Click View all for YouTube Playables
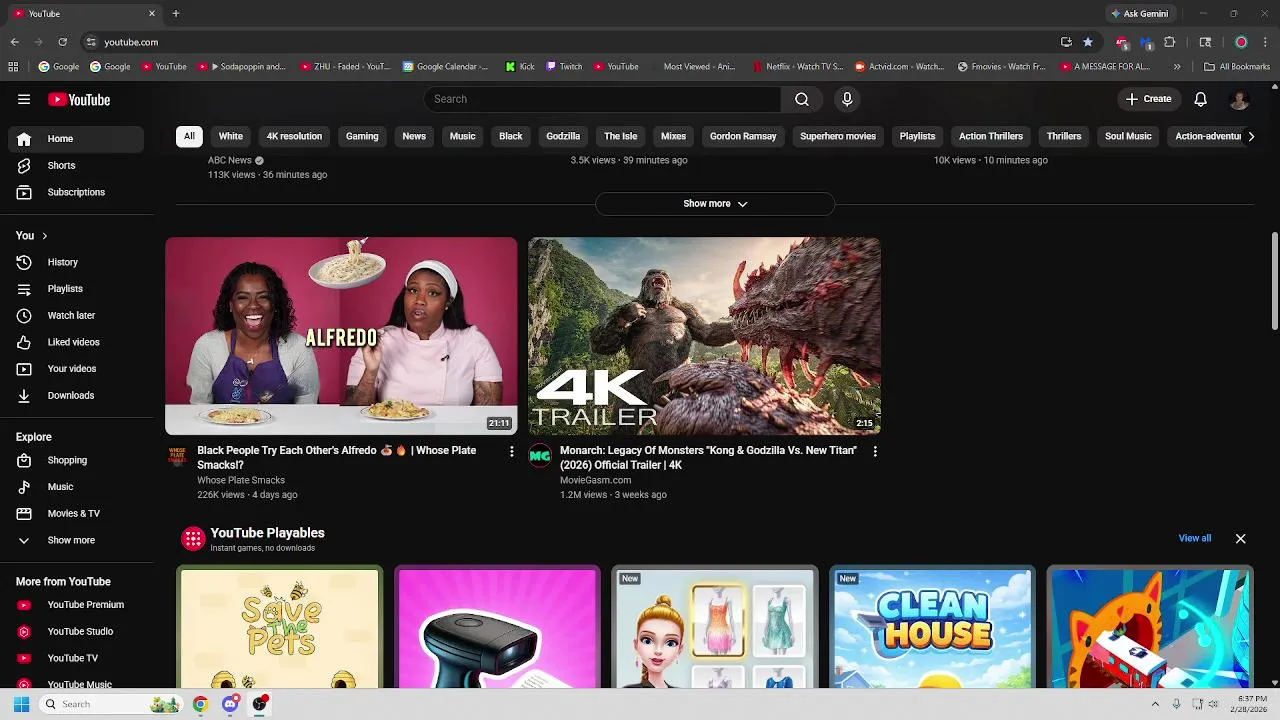This screenshot has height=720, width=1280. [x=1194, y=538]
